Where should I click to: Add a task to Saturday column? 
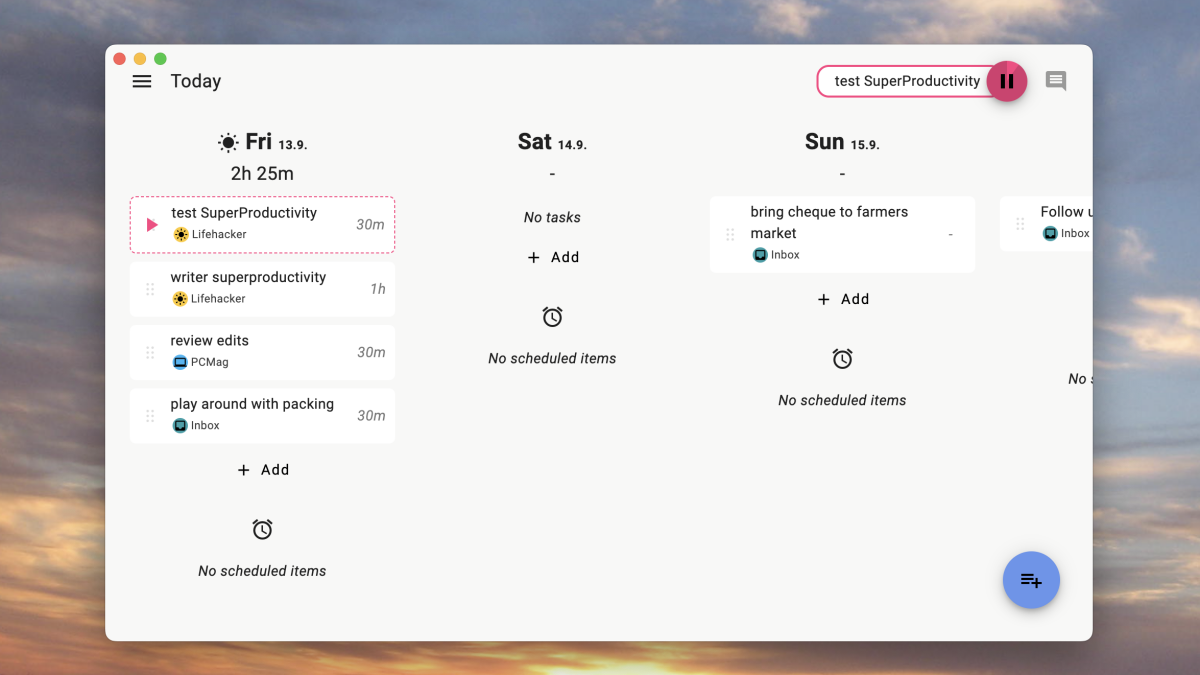553,257
